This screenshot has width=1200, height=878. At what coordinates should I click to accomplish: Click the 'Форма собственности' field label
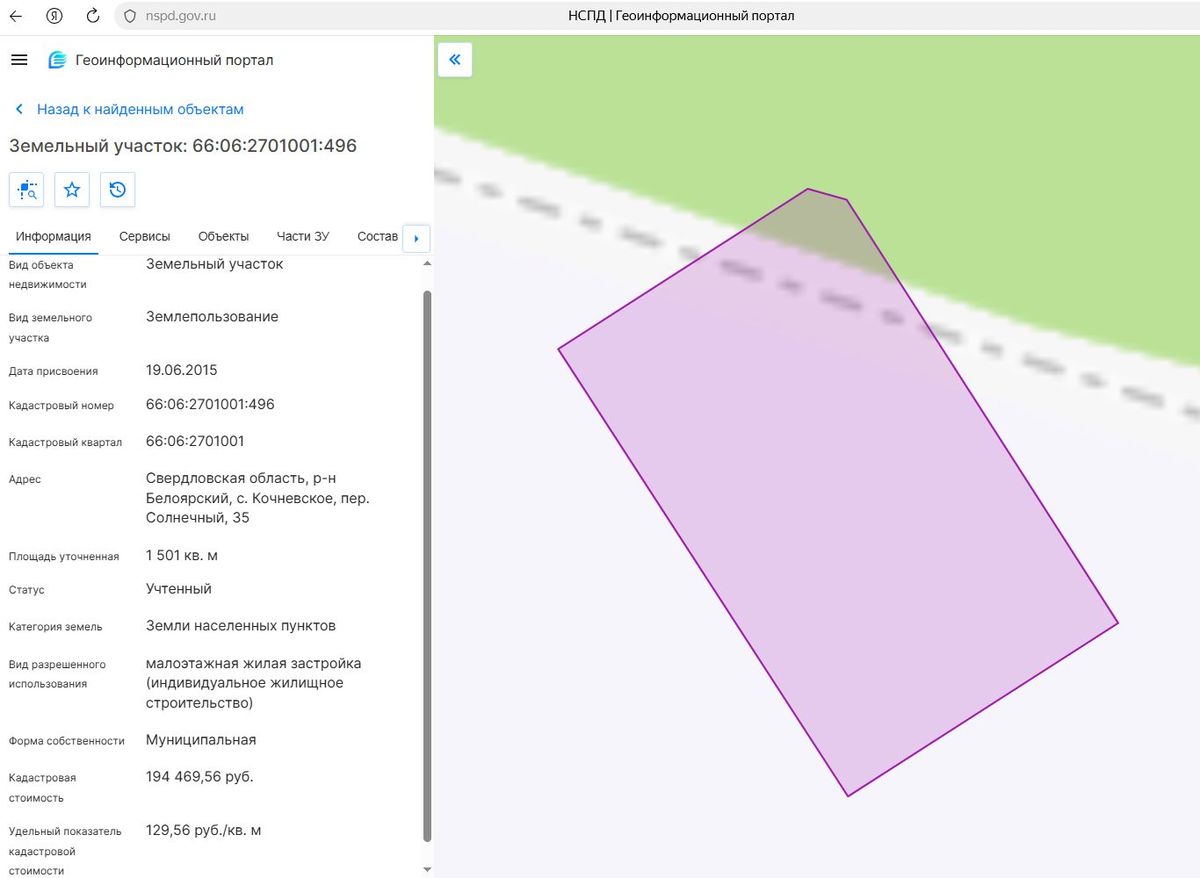click(67, 741)
